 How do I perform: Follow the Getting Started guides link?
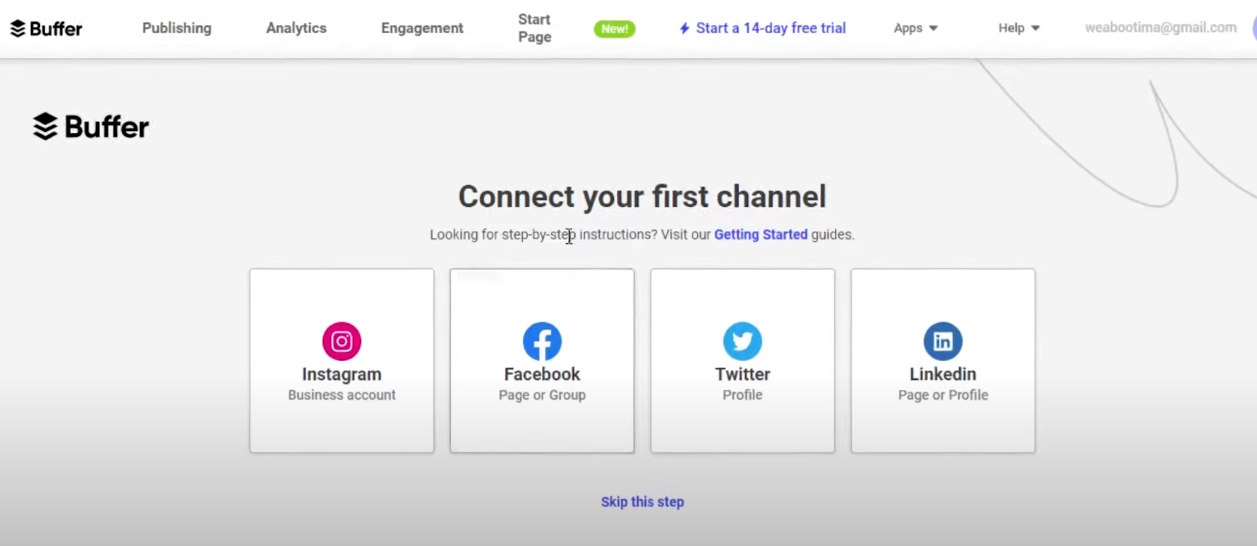761,235
